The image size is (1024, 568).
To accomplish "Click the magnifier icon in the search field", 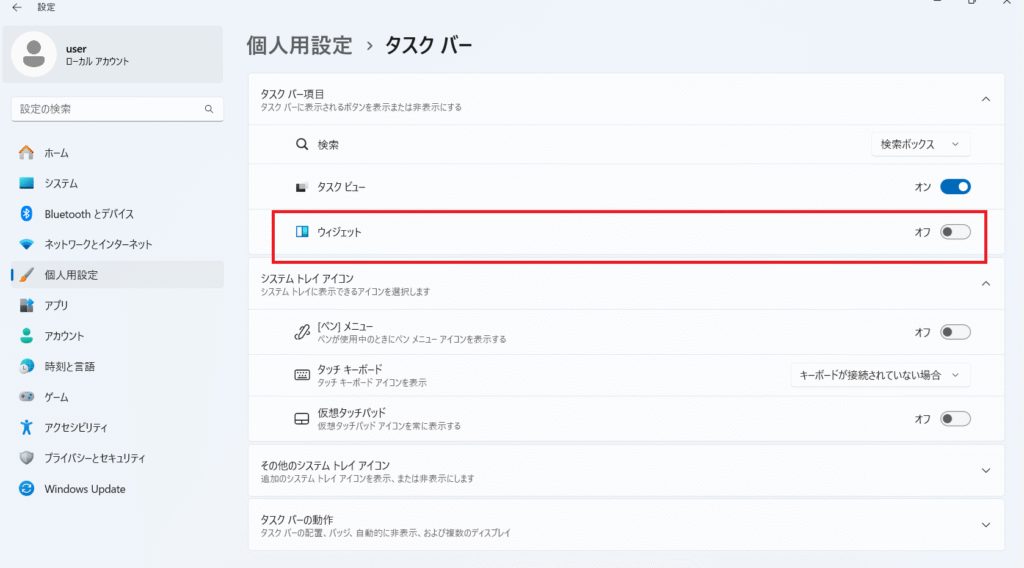I will [209, 109].
